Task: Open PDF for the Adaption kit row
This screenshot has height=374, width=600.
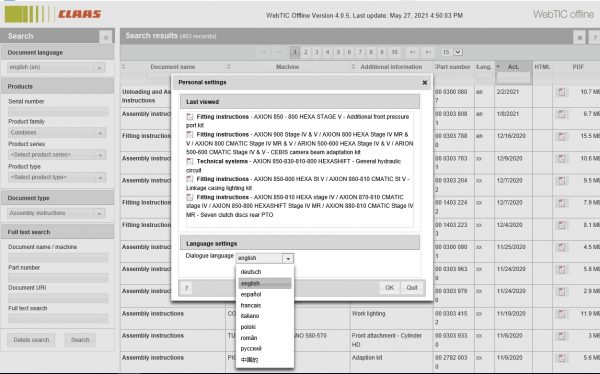Action: pos(561,358)
